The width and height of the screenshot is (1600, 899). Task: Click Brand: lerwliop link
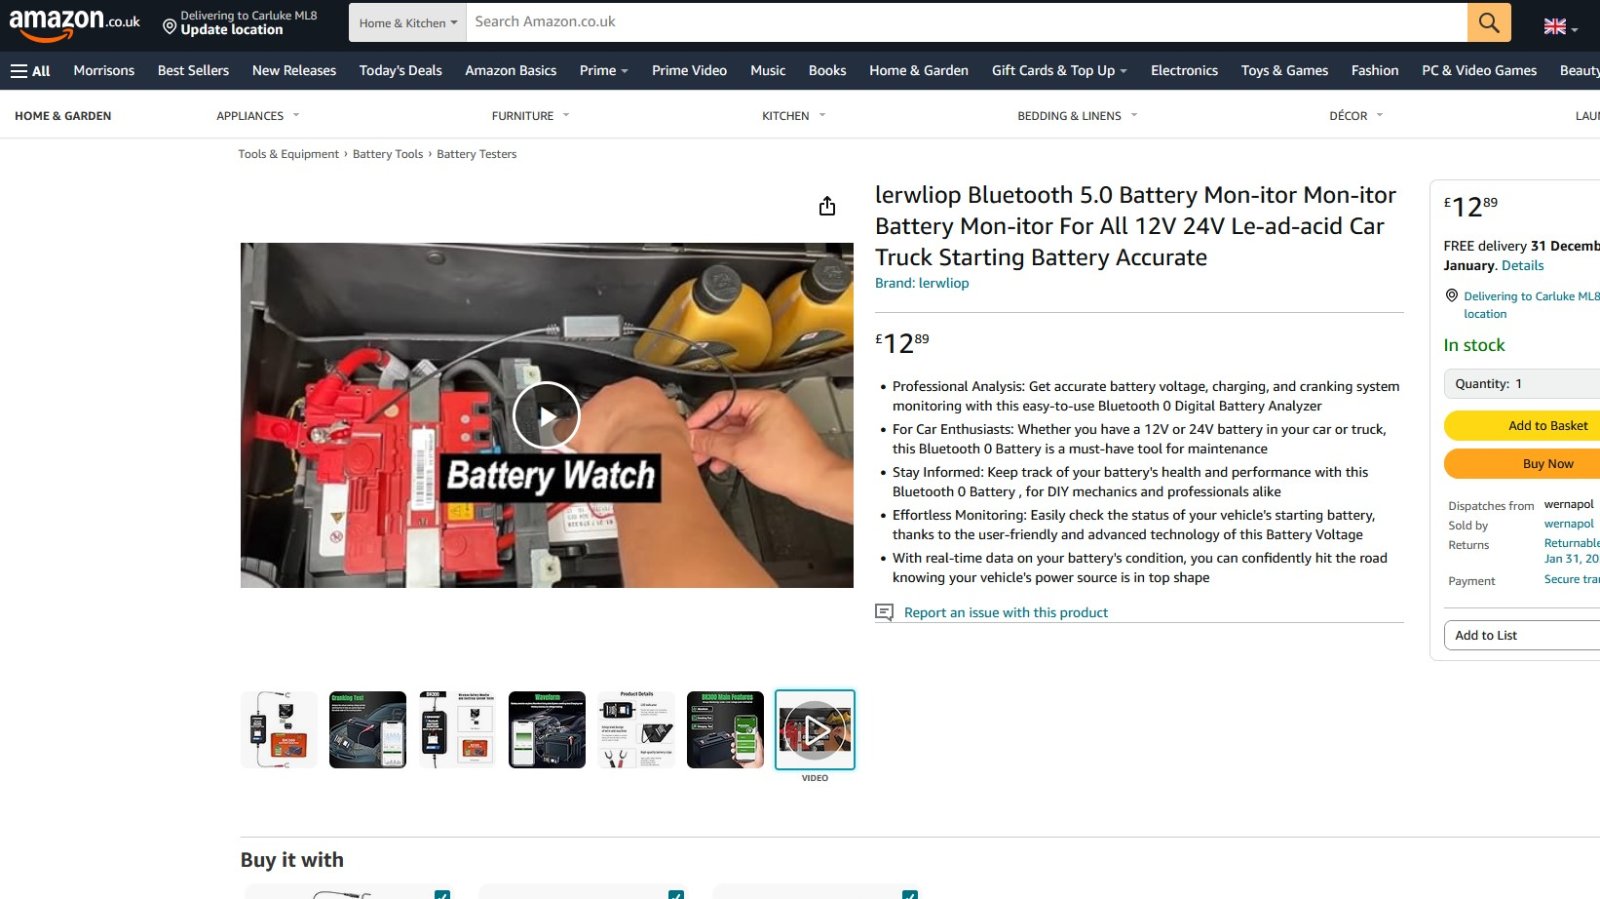(x=921, y=283)
